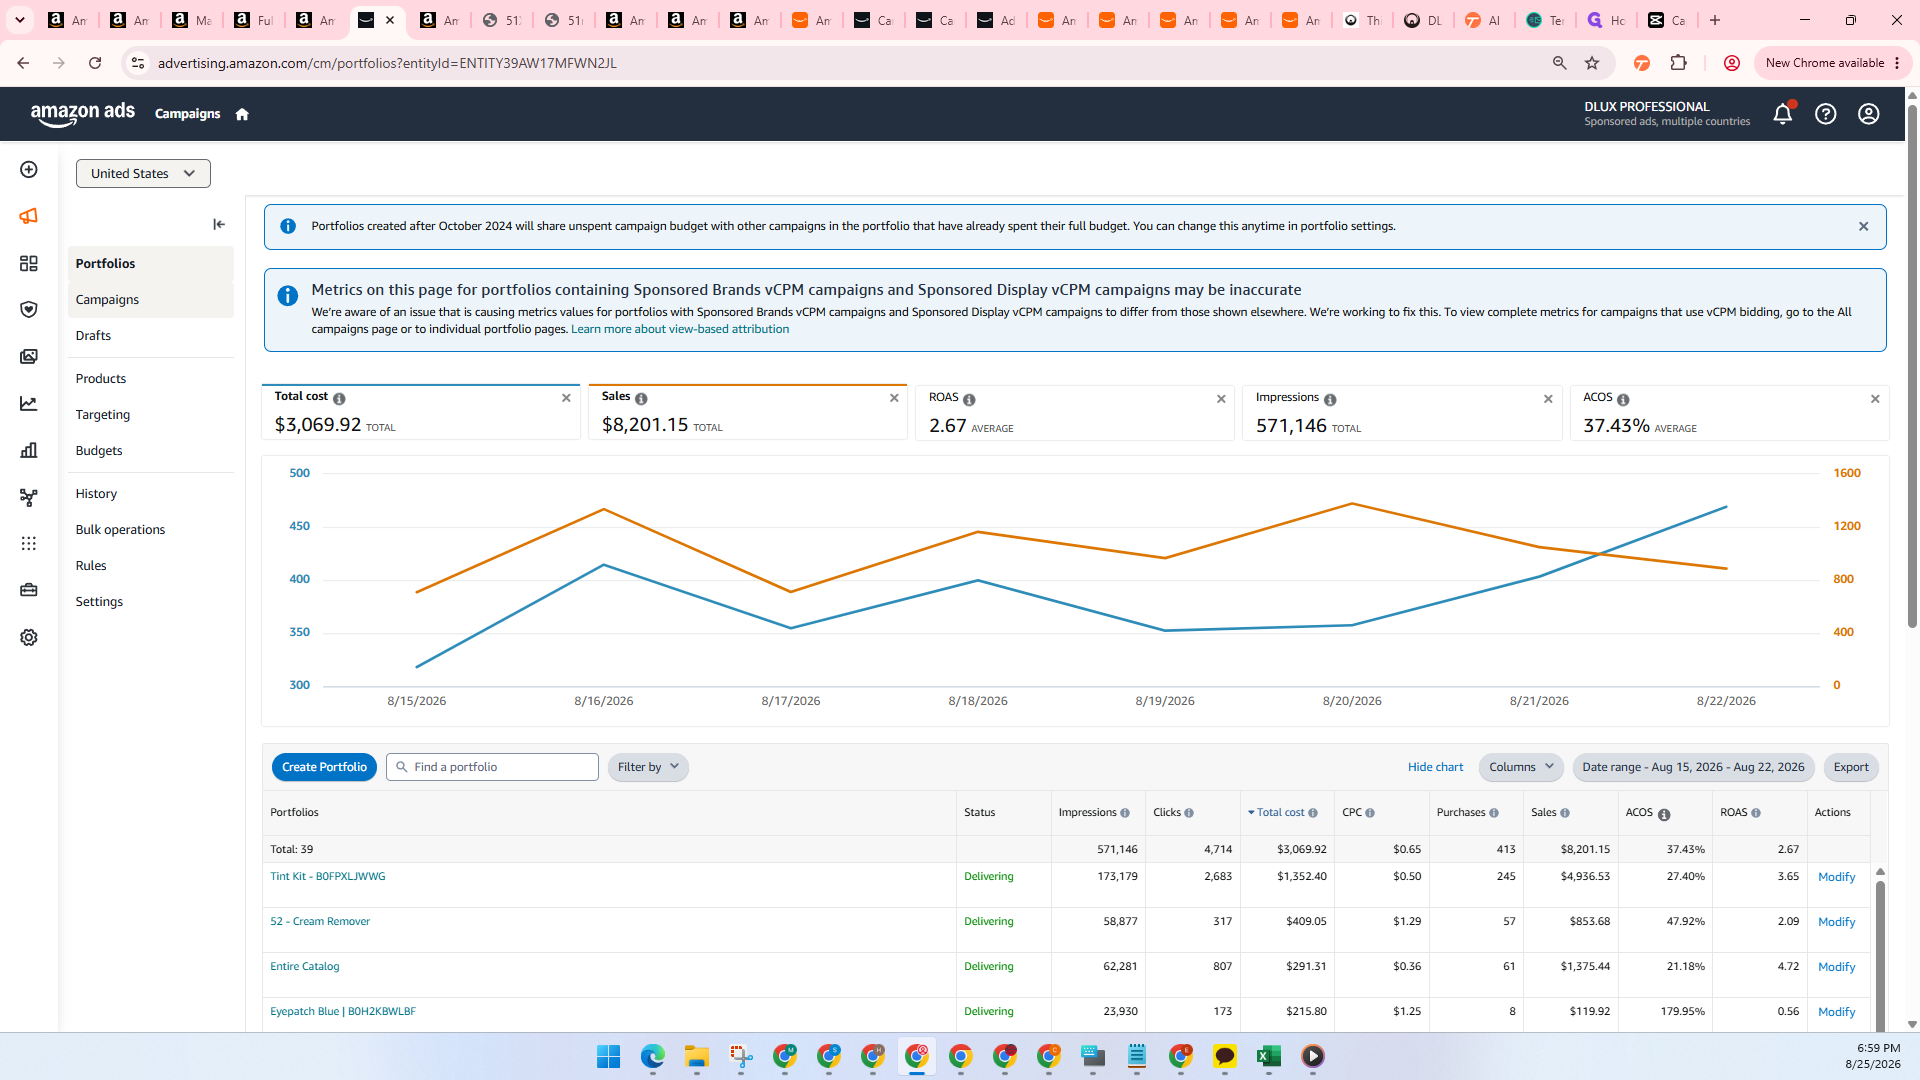Viewport: 1920px width, 1080px height.
Task: Bookmark this page with the star icon
Action: pyautogui.click(x=1592, y=63)
